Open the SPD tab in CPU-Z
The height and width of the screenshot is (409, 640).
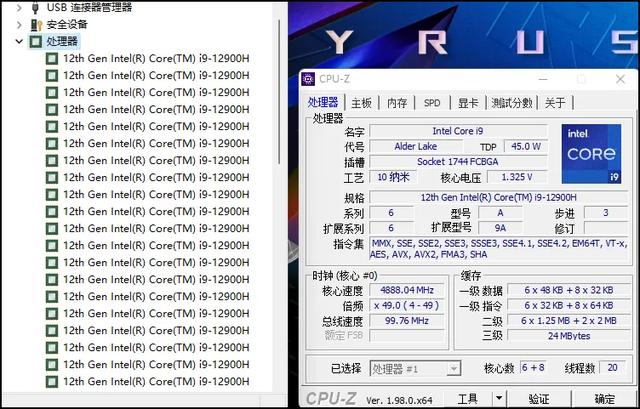(x=432, y=103)
